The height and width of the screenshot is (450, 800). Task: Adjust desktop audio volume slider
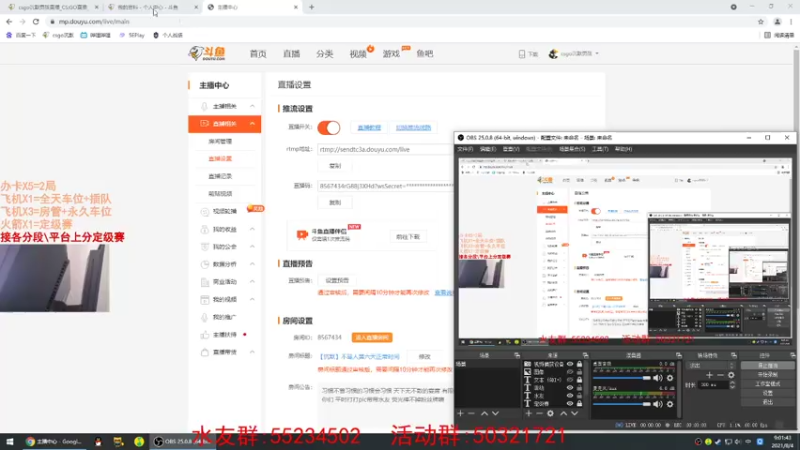tap(622, 378)
